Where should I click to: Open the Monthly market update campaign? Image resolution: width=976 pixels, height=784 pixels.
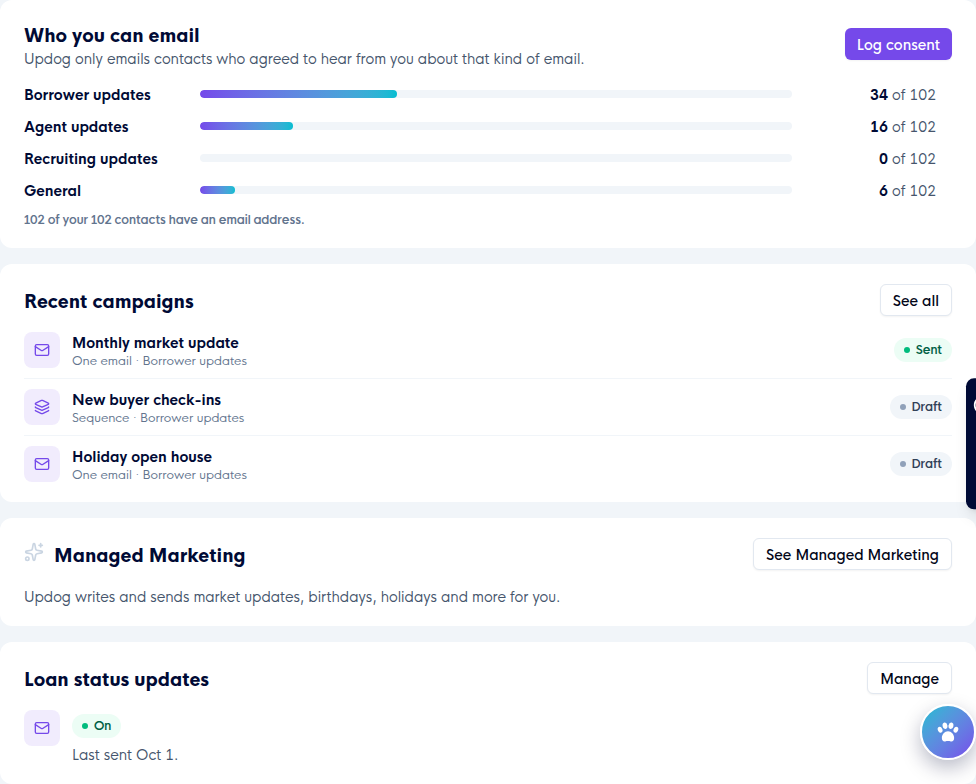487,350
